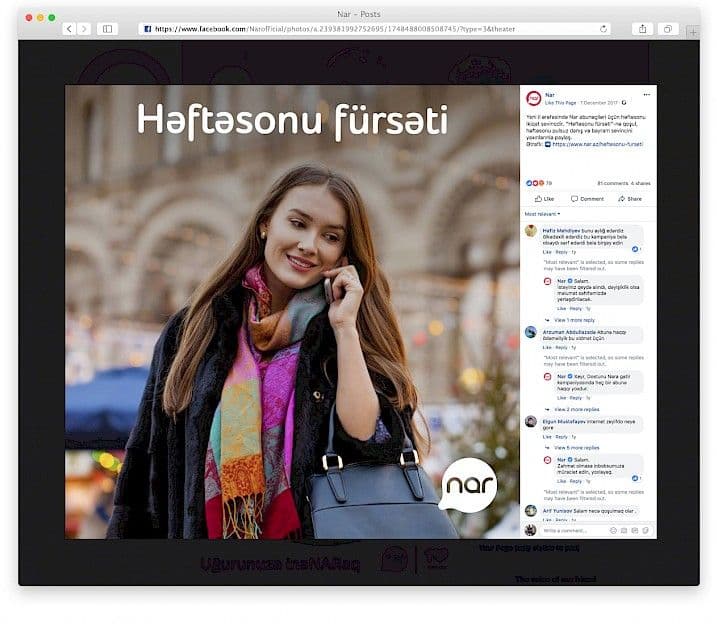Click the Safari back navigation arrow
This screenshot has height=624, width=717.
69,29
